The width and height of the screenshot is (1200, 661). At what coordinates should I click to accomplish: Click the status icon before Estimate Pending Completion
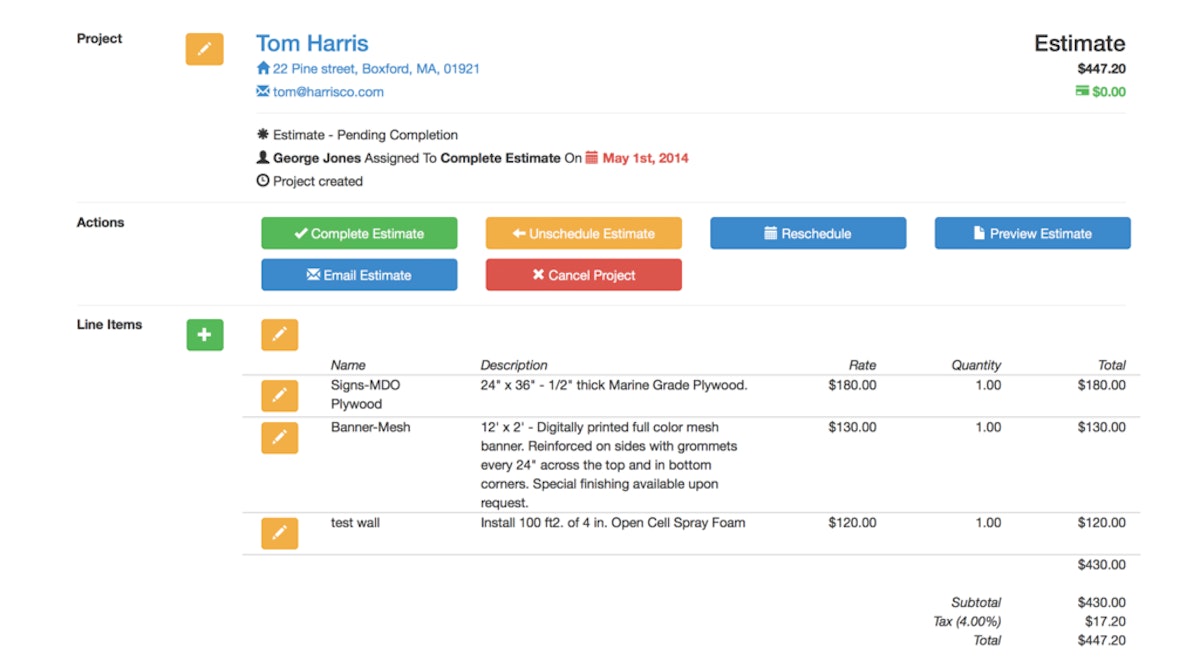point(261,135)
